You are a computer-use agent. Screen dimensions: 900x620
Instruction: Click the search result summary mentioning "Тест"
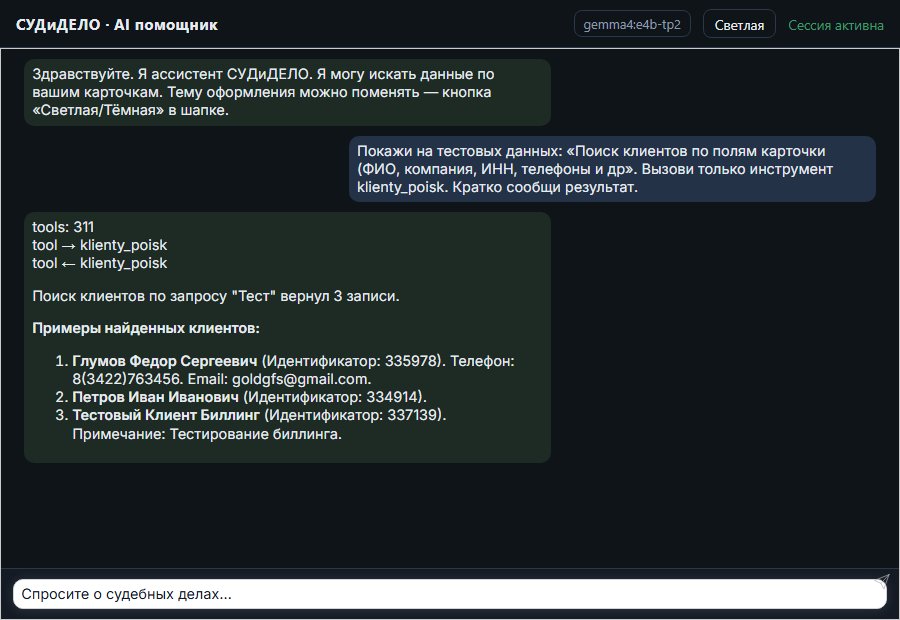[216, 296]
